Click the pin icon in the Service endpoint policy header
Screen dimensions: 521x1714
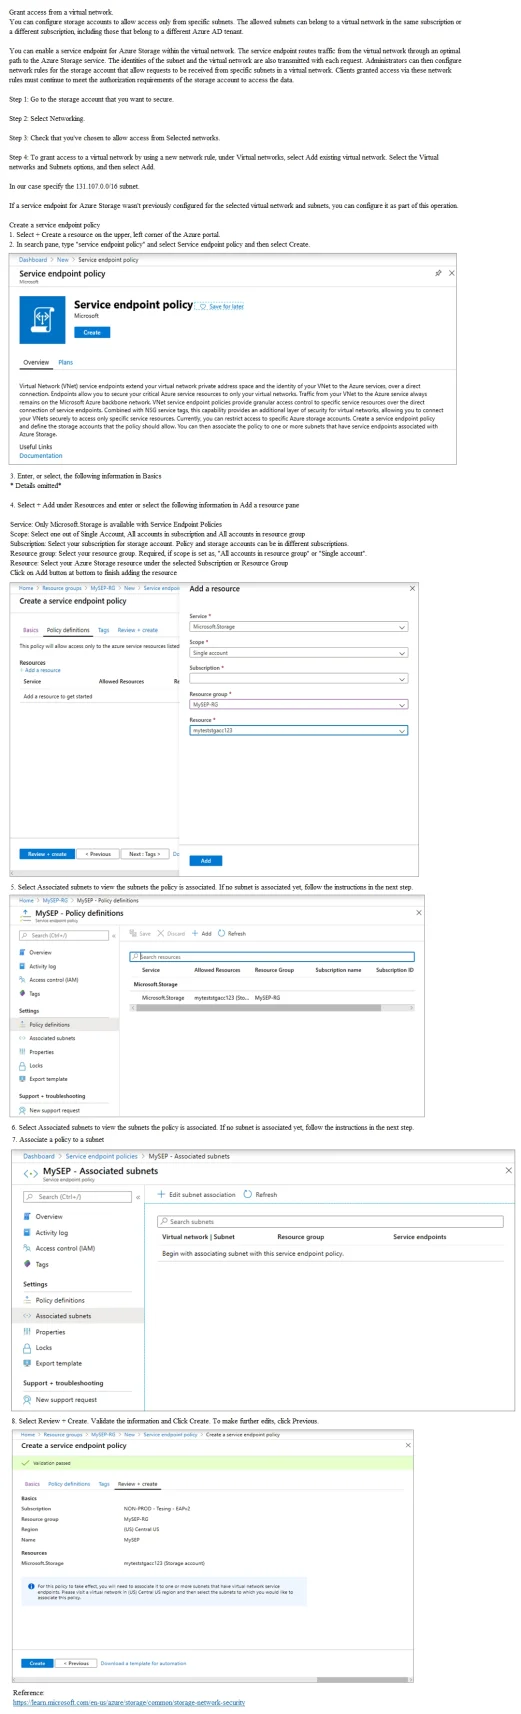tap(437, 273)
